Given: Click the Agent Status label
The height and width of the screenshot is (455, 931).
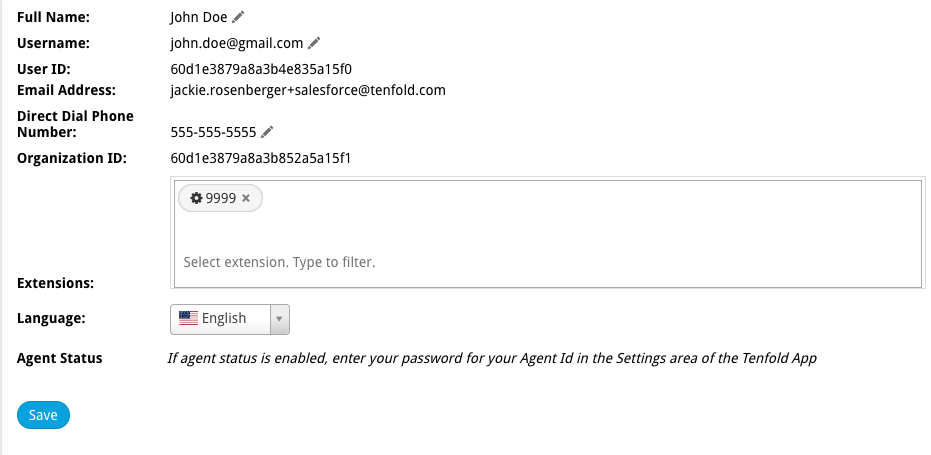Looking at the screenshot, I should [x=59, y=358].
